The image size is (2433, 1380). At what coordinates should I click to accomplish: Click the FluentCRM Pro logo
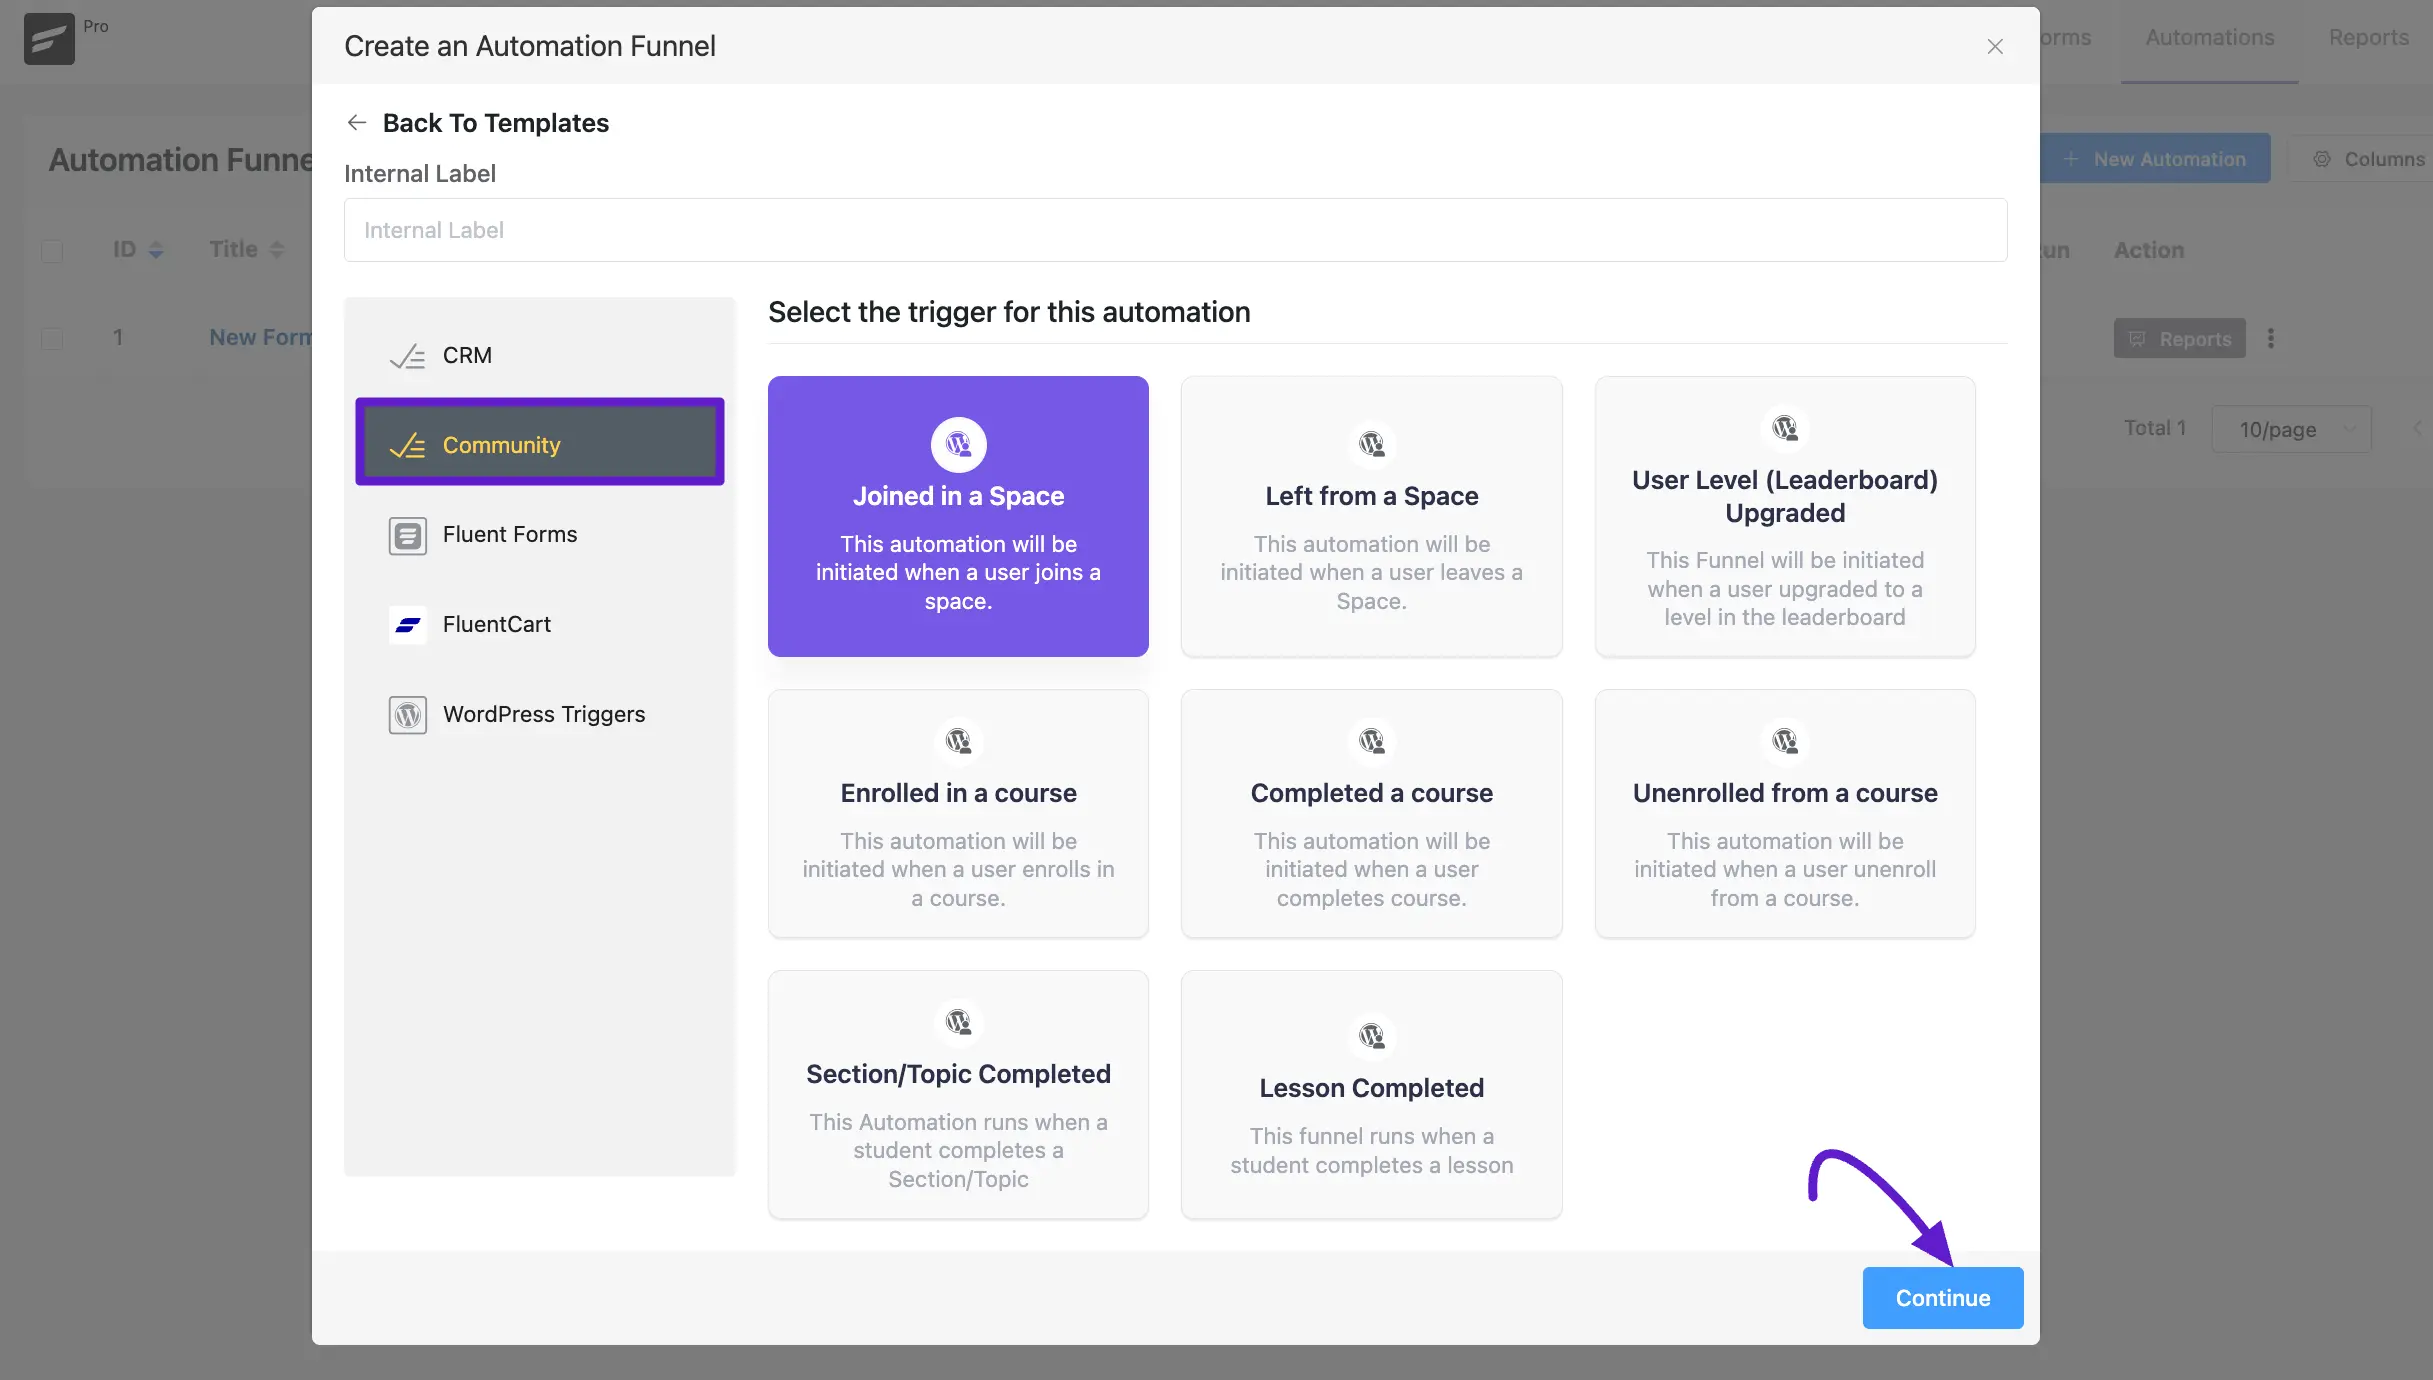49,39
